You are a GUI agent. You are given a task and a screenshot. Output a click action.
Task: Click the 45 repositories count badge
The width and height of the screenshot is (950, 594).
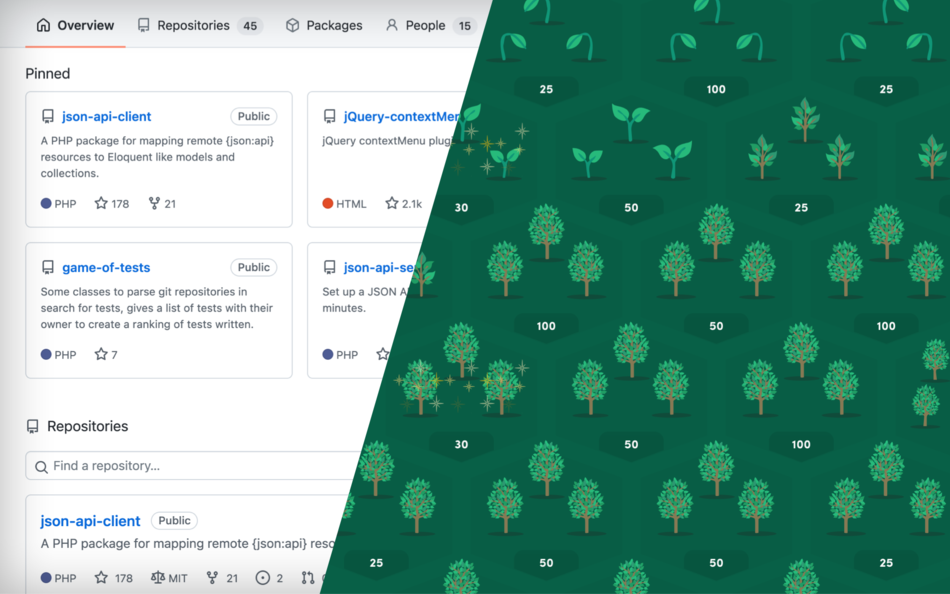[x=250, y=25]
